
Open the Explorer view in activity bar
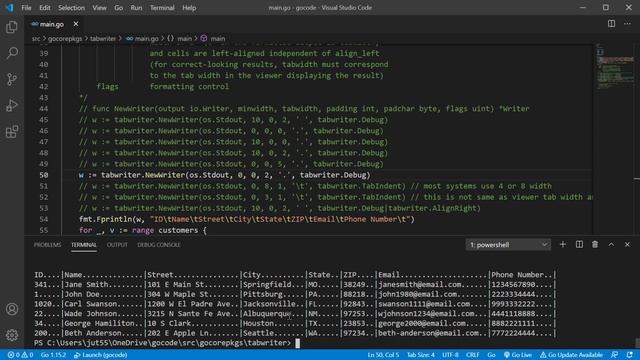12,27
